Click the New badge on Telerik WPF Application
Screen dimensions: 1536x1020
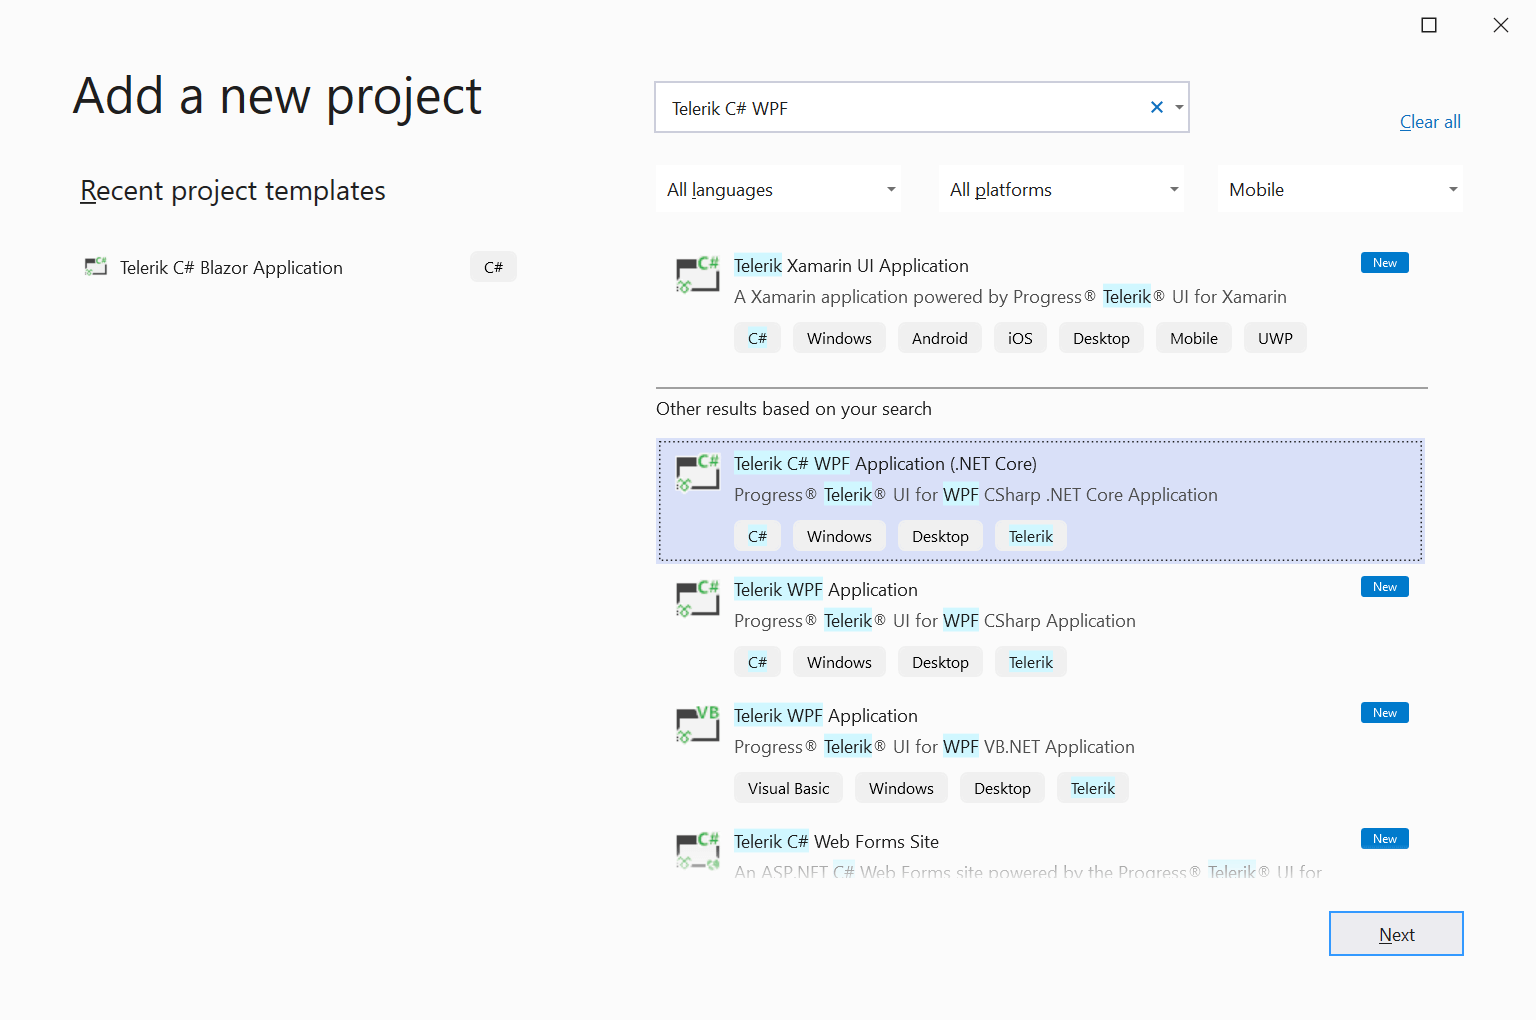1384,586
